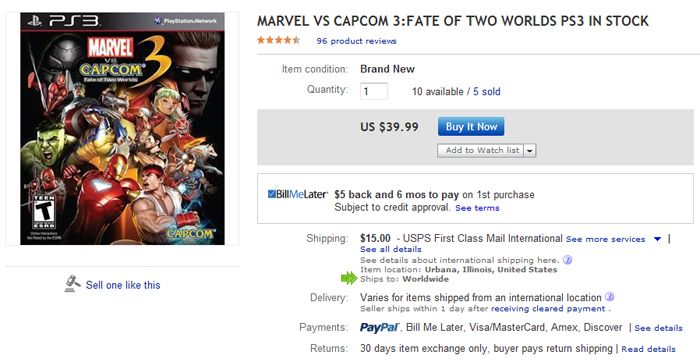Click the green arrow beside Ships to
This screenshot has width=700, height=362.
coord(349,279)
